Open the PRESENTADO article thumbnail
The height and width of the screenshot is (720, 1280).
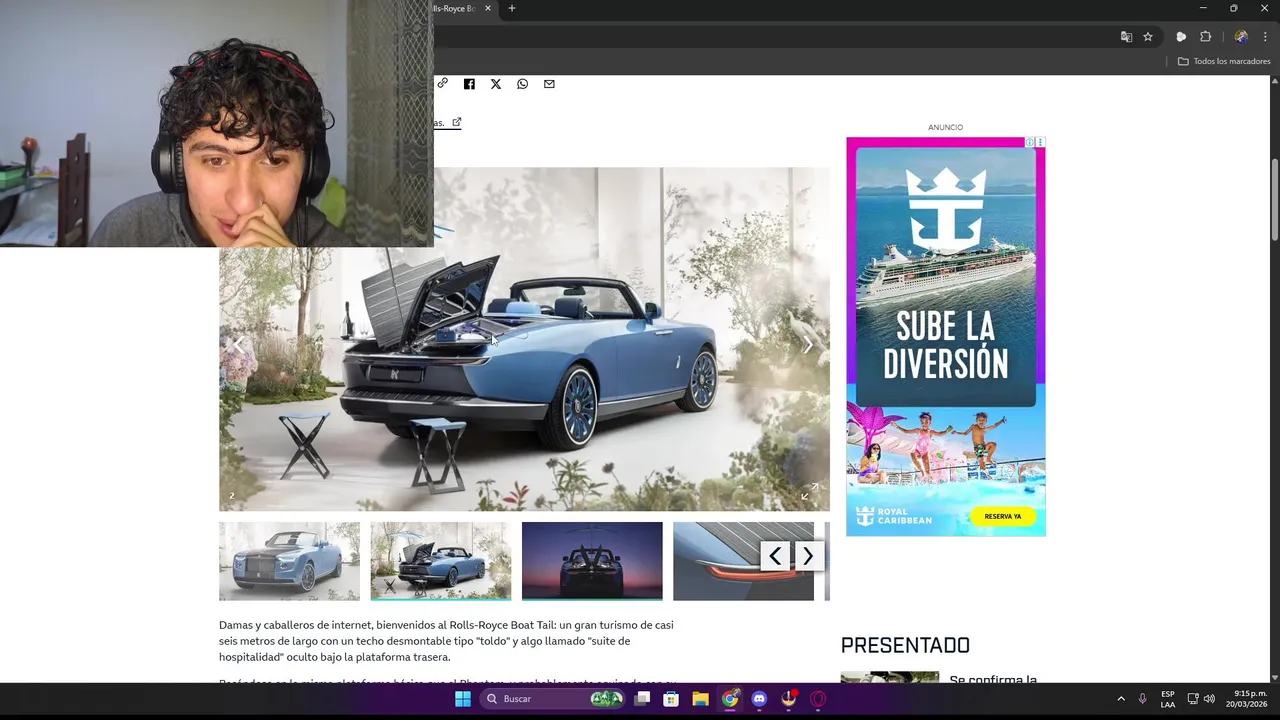tap(890, 678)
